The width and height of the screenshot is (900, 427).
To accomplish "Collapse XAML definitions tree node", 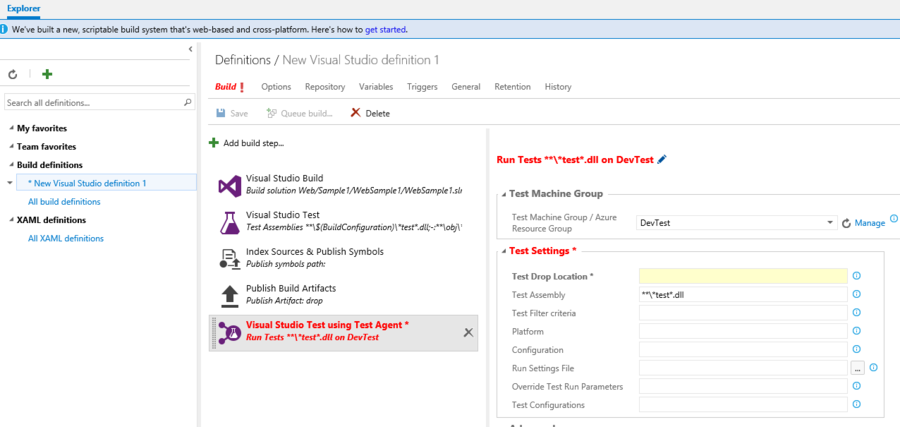I will 12,220.
